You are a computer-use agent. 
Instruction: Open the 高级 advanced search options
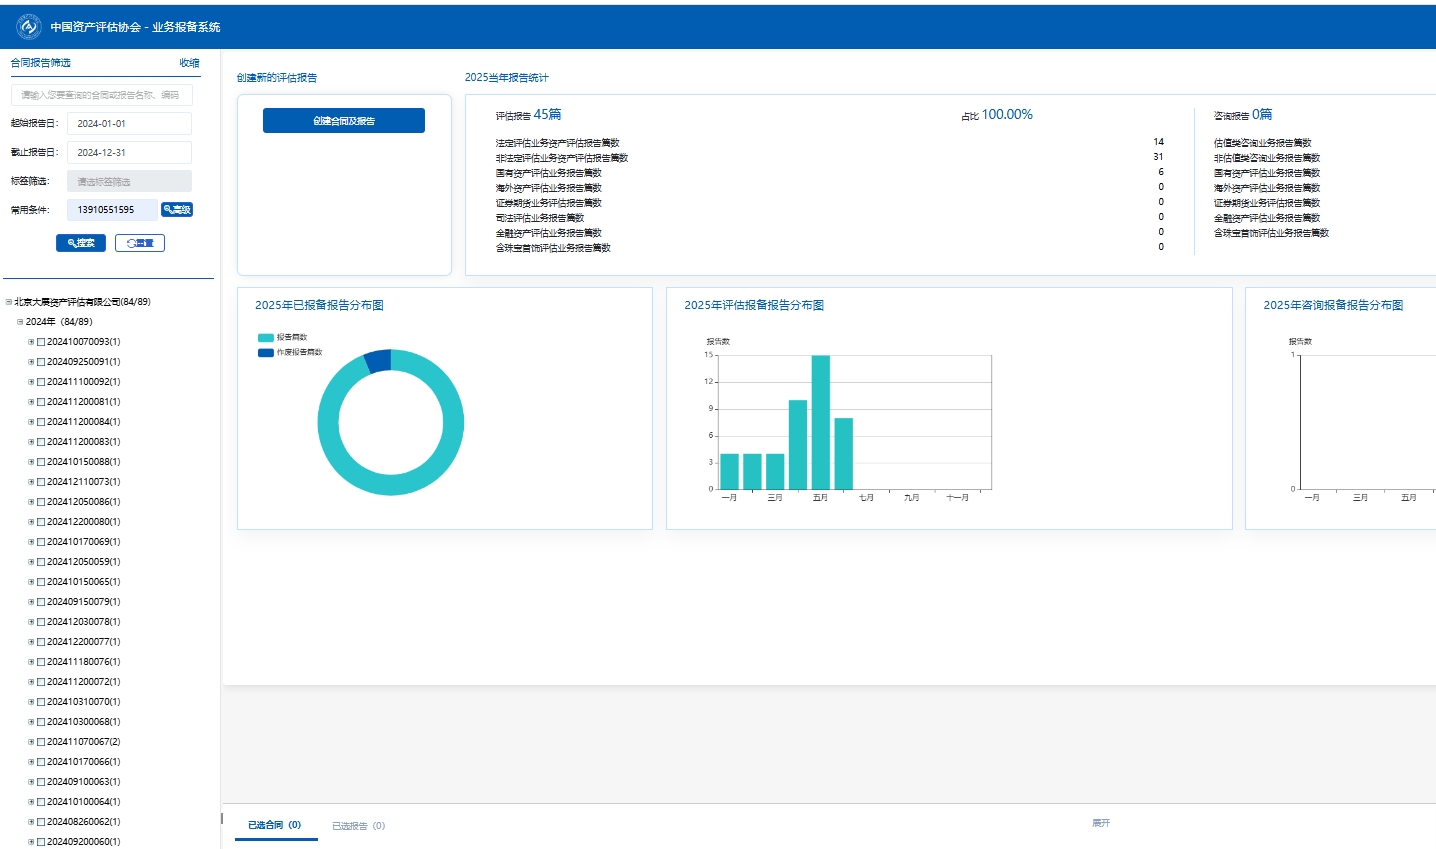177,210
